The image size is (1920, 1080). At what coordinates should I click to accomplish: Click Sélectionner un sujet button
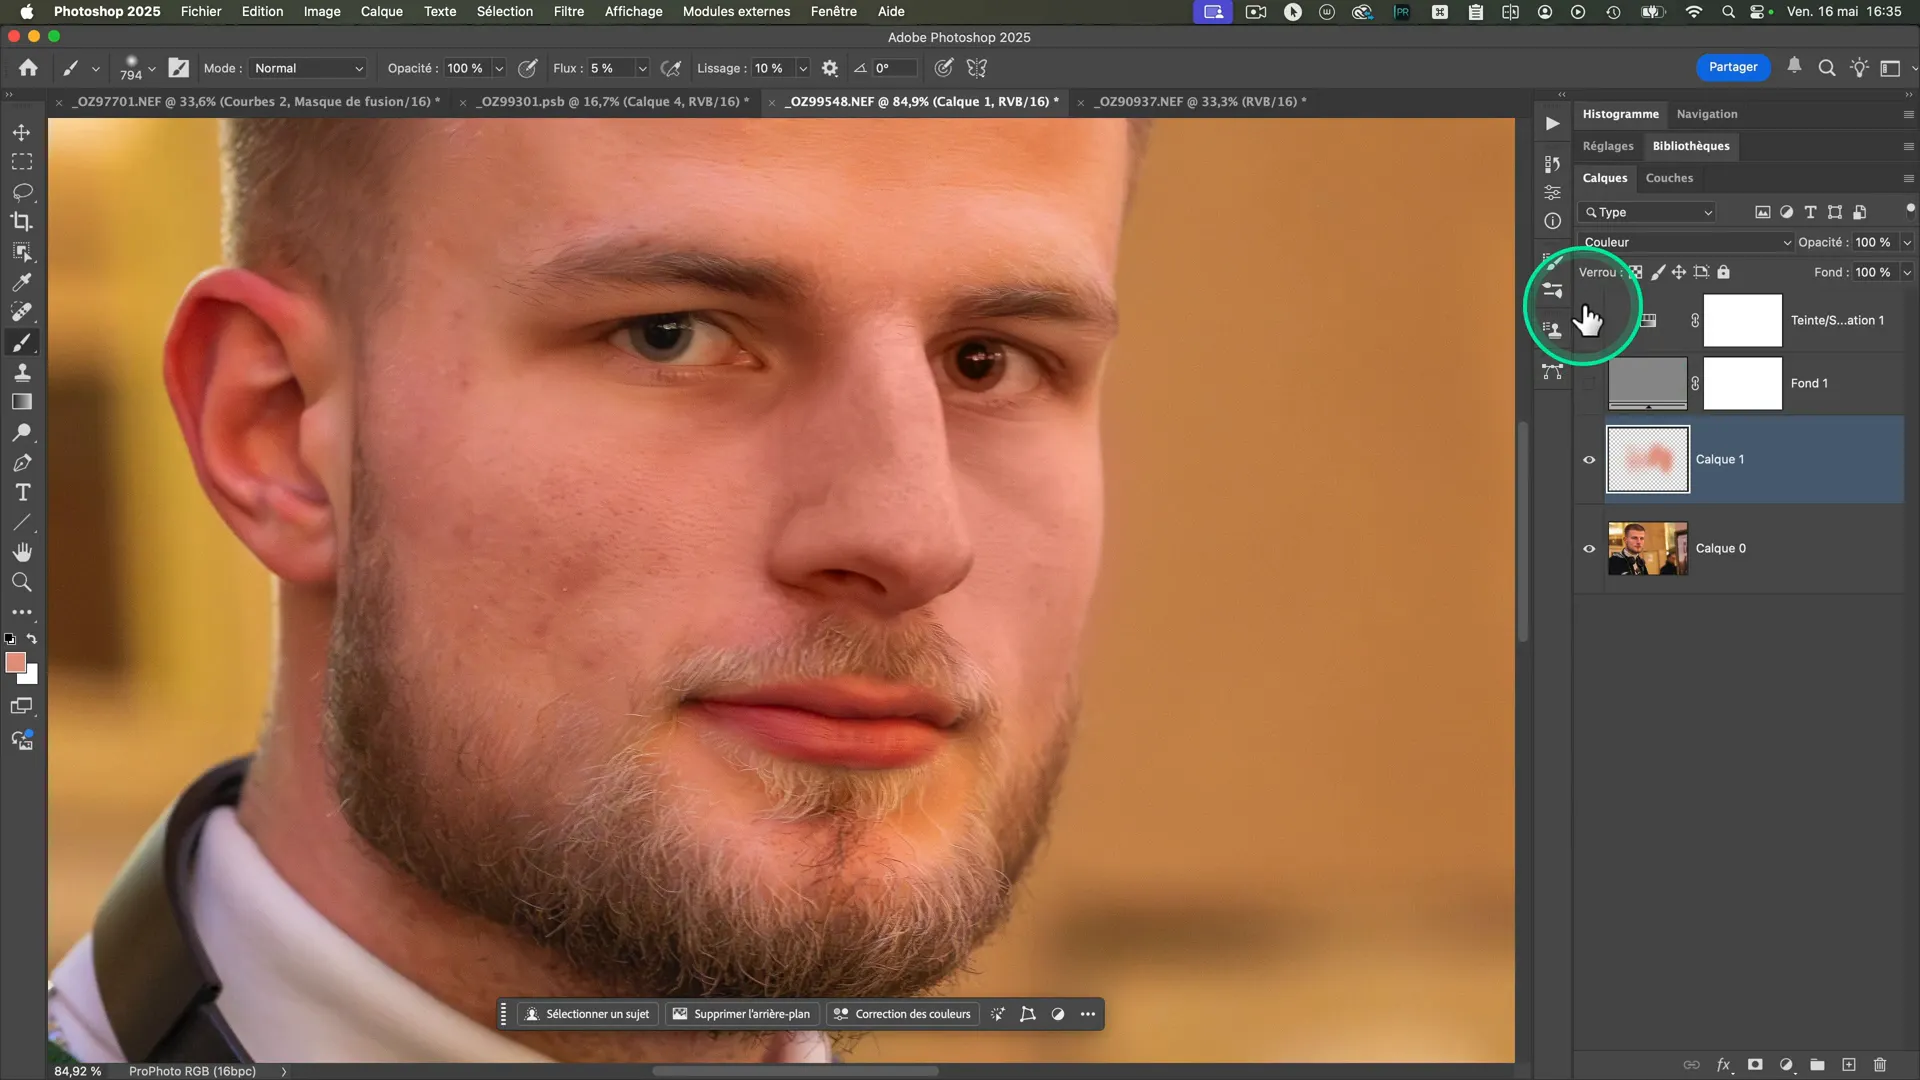[588, 1014]
